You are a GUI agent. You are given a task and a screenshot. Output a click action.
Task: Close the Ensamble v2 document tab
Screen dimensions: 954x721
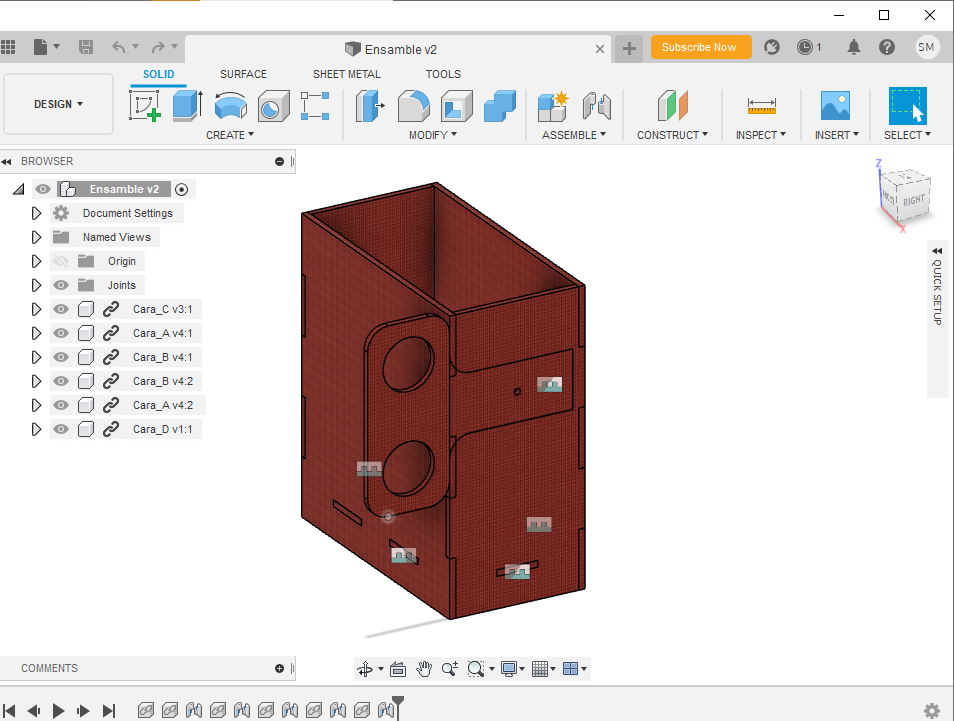pos(600,49)
